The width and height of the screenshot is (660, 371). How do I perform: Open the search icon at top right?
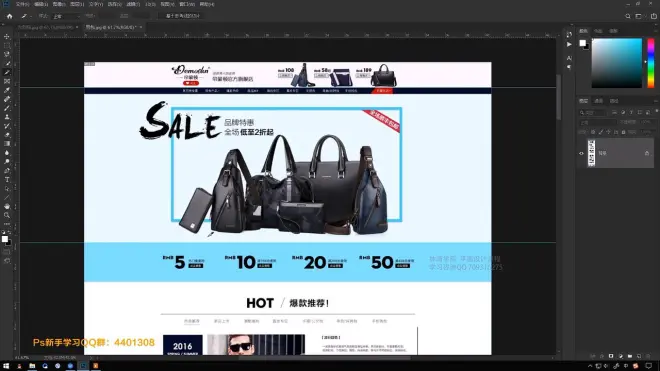coord(628,16)
